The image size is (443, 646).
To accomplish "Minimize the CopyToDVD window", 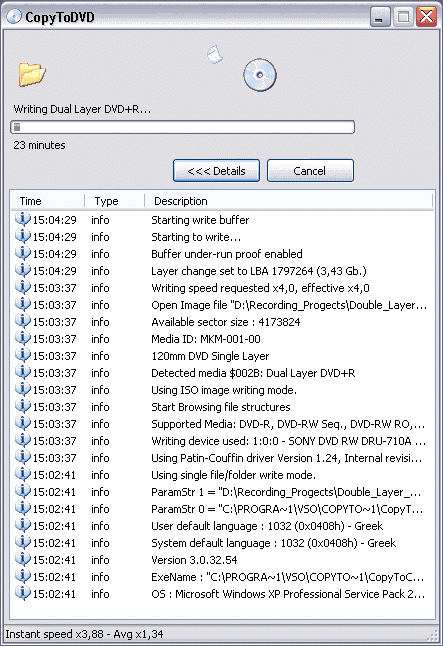I will point(380,17).
